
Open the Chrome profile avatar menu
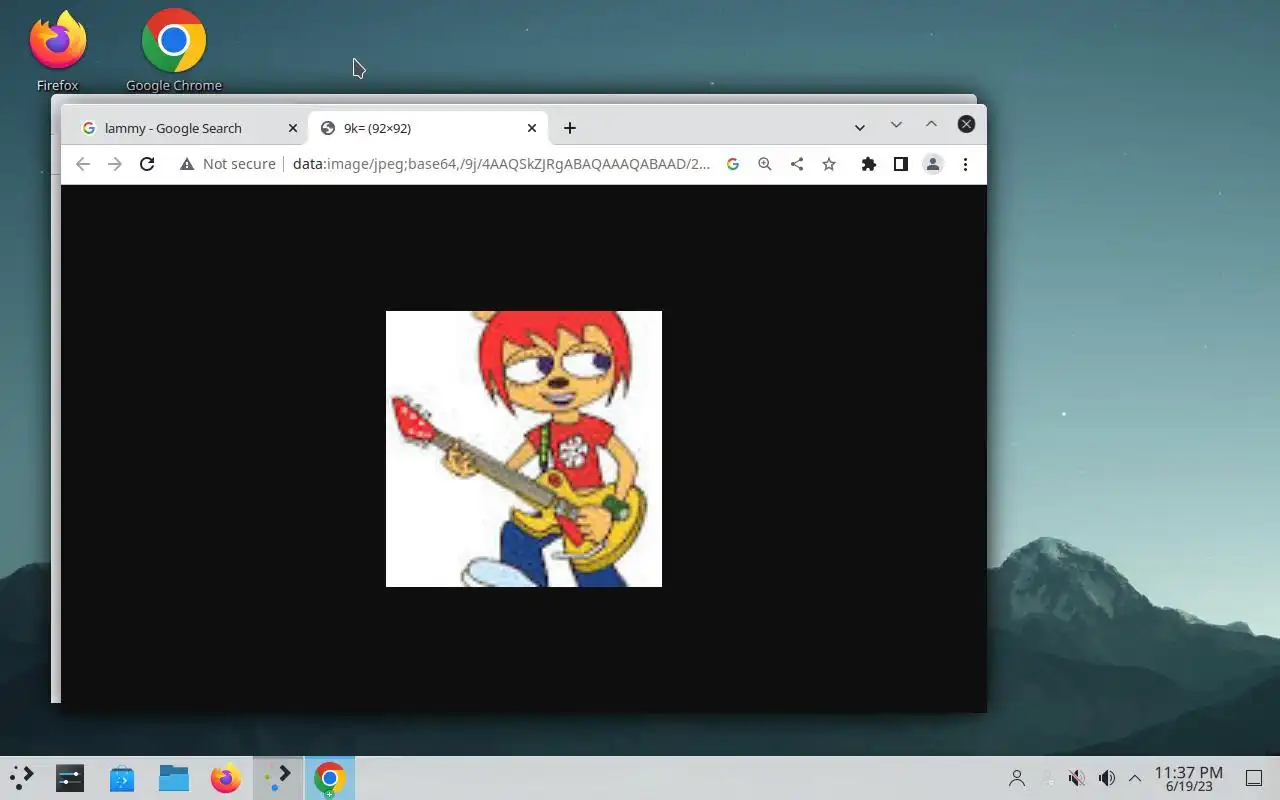[x=933, y=164]
